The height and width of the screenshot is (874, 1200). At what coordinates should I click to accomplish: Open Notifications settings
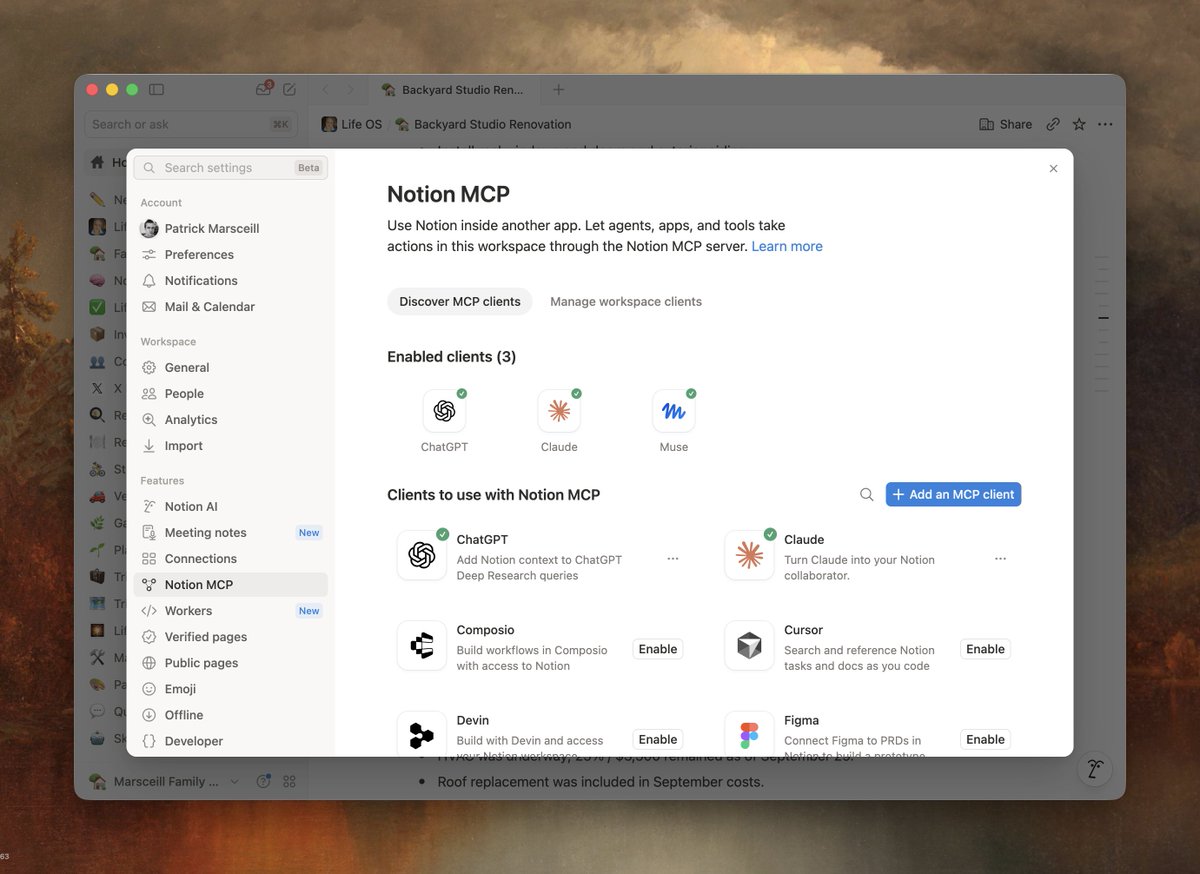[x=231, y=280]
